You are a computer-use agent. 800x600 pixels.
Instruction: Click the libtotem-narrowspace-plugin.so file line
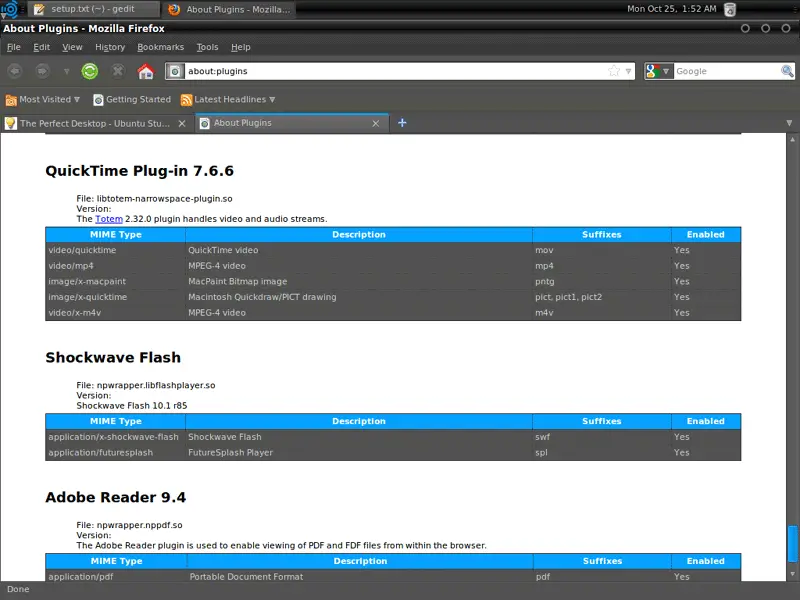coord(155,198)
